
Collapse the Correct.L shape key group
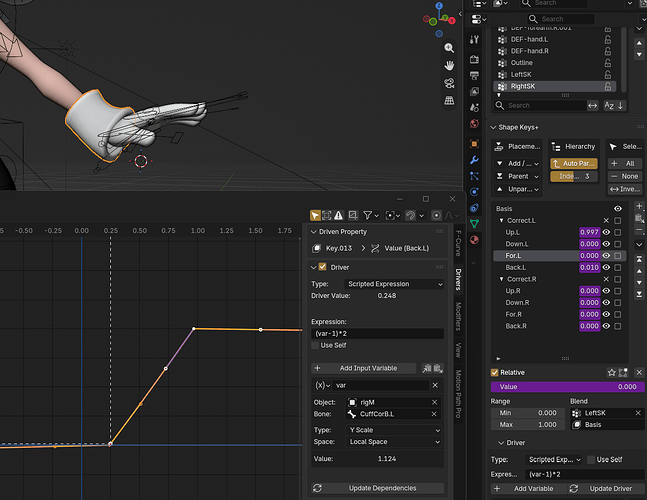click(501, 221)
